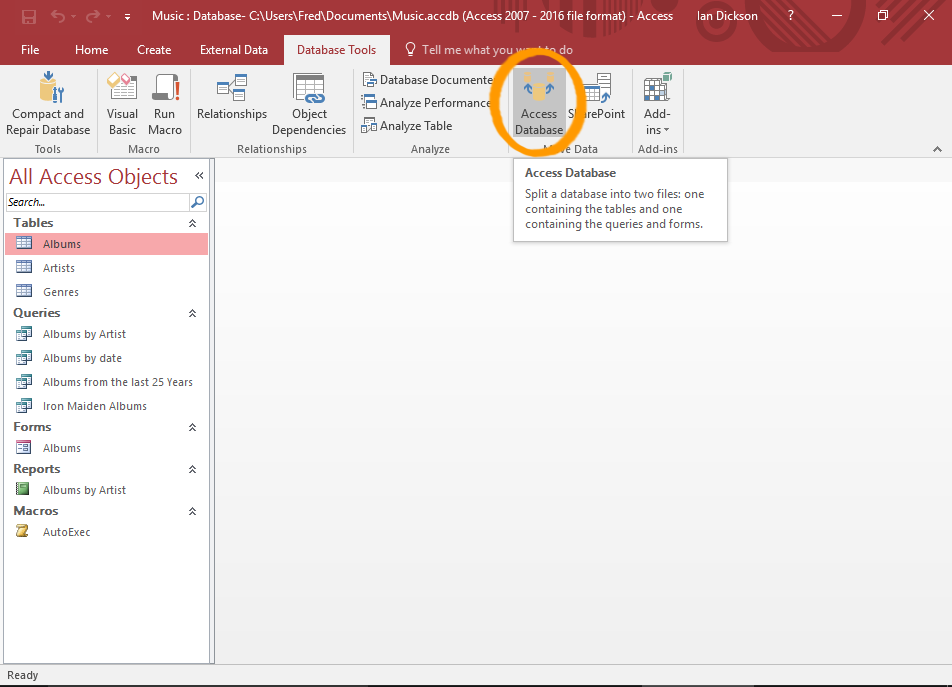Screen dimensions: 952x687
Task: Click the Help question mark icon
Action: (x=790, y=16)
